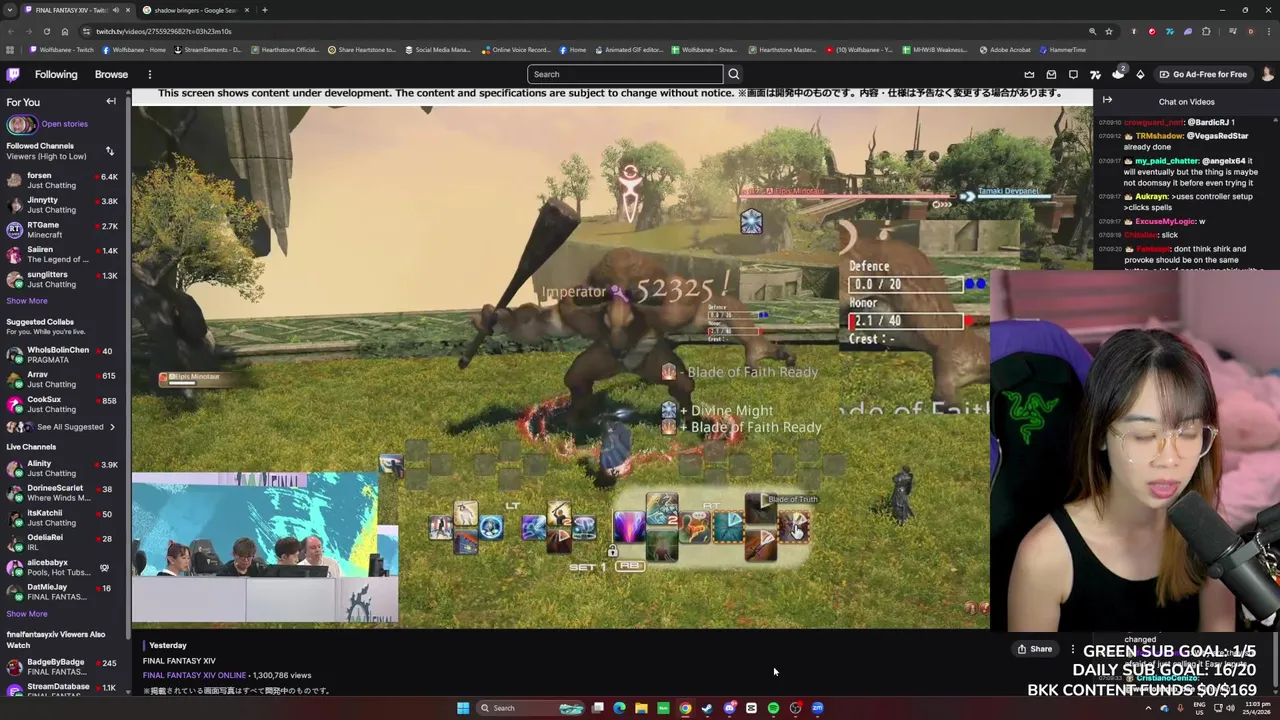This screenshot has width=1280, height=720.
Task: Focus the Twitch search field
Action: (x=625, y=74)
